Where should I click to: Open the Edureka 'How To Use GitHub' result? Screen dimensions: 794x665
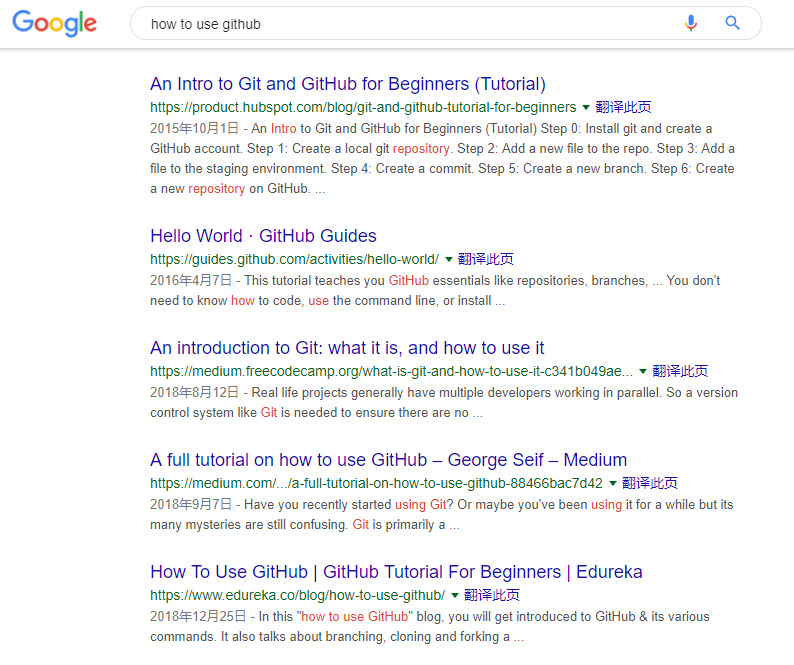(x=396, y=572)
